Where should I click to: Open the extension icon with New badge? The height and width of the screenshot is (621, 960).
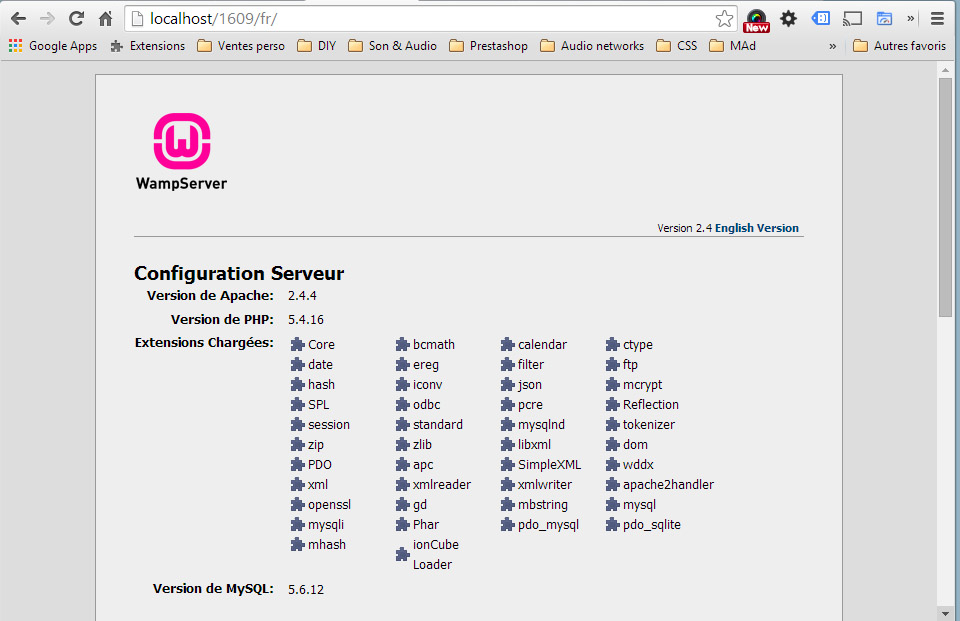[x=756, y=20]
